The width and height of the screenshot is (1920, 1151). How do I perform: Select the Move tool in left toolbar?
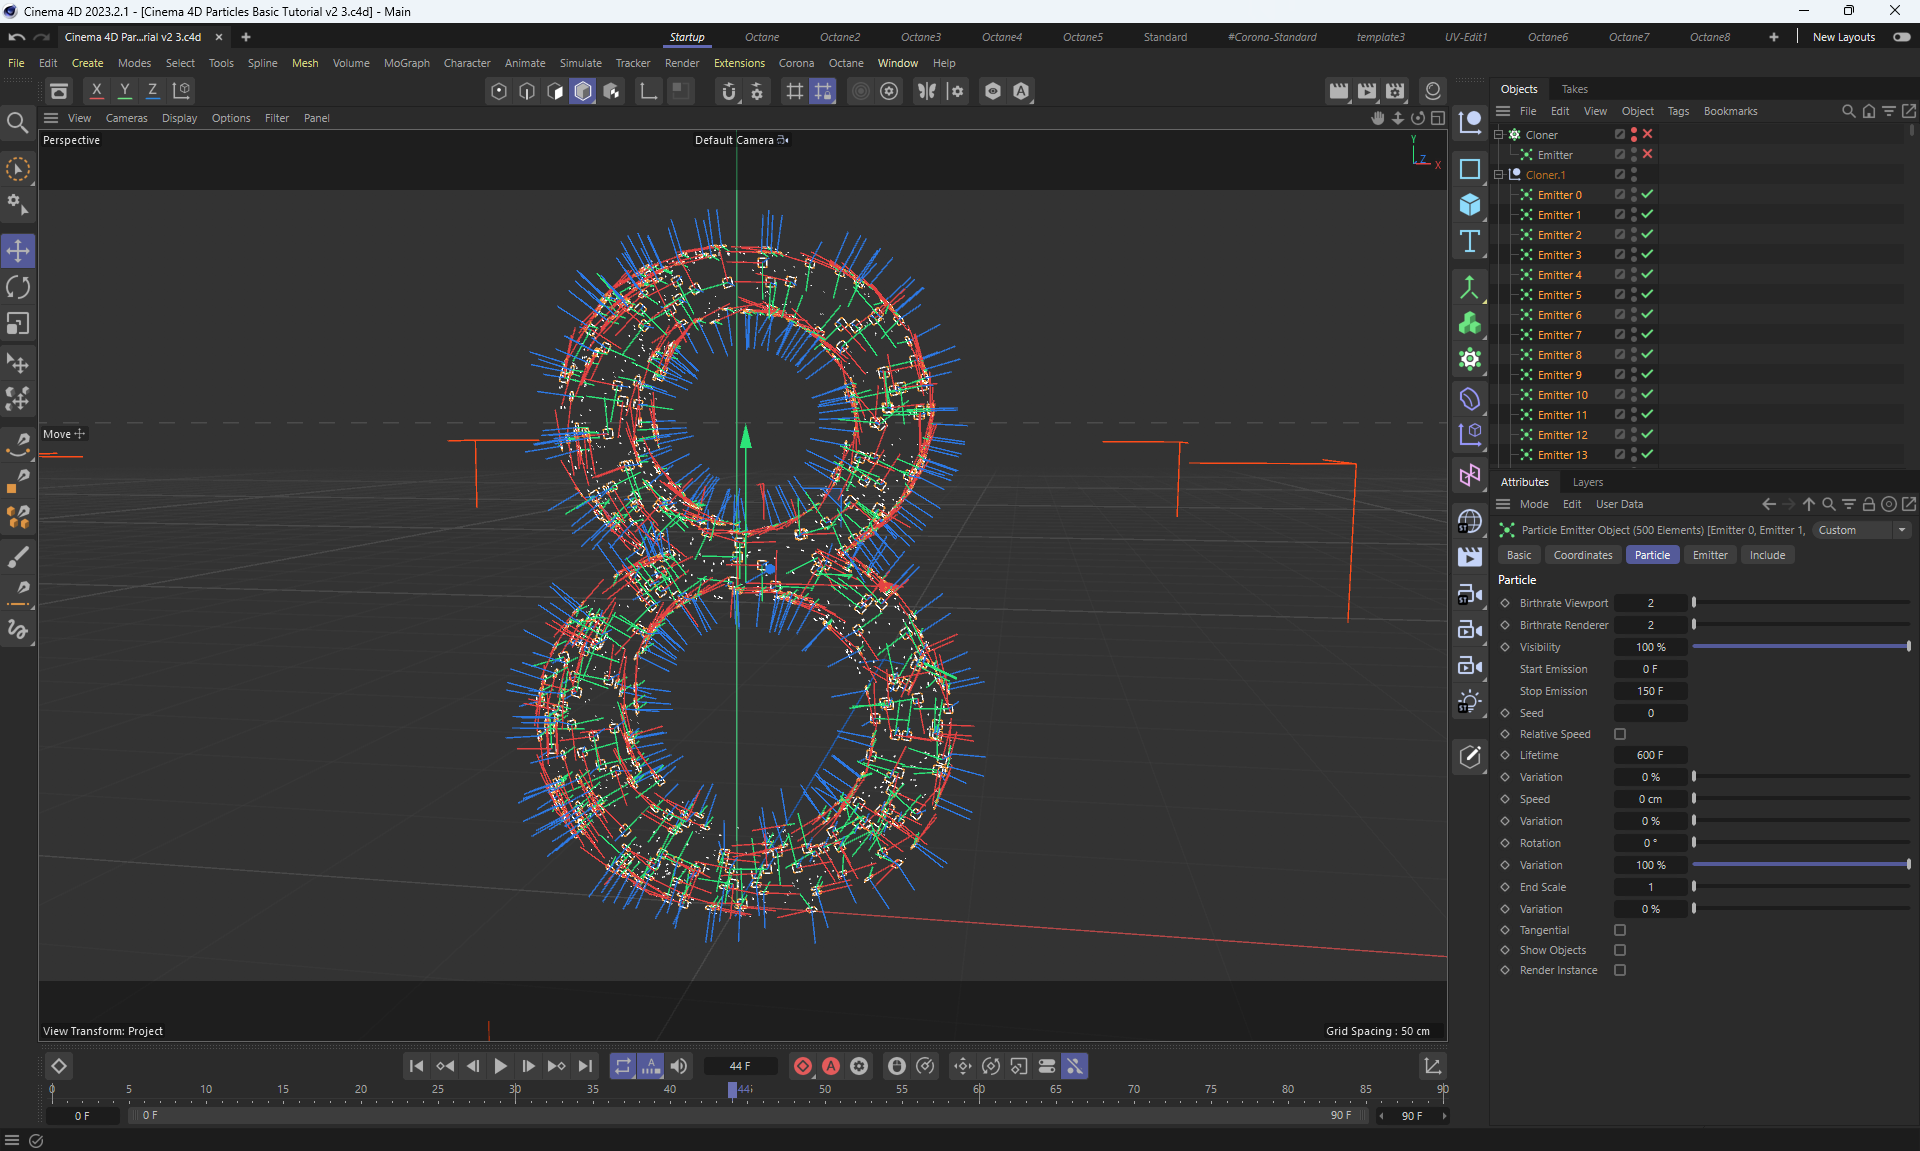pos(18,251)
